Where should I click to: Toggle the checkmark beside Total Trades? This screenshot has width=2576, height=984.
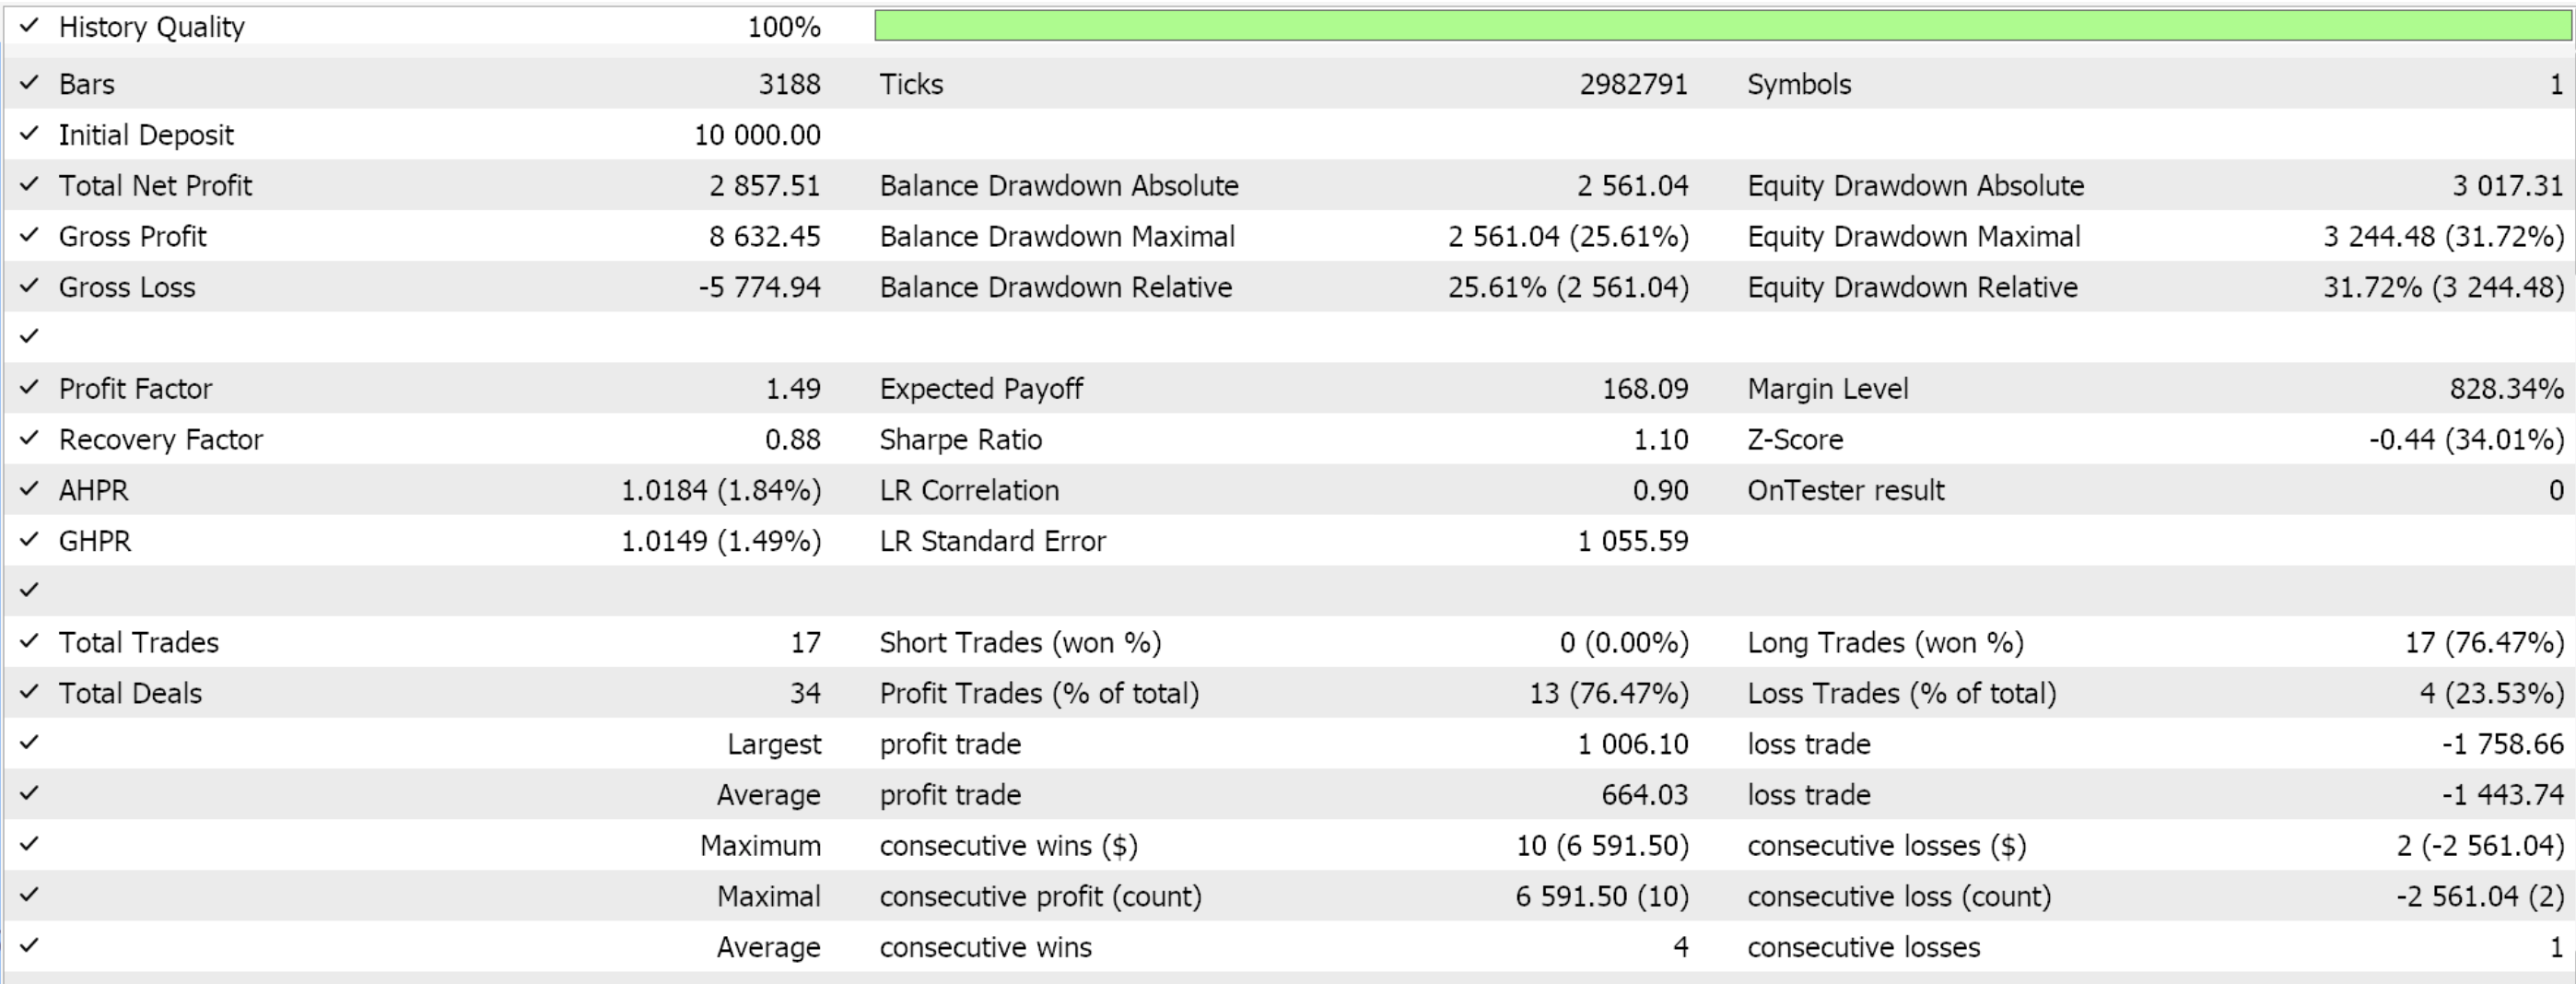[29, 642]
